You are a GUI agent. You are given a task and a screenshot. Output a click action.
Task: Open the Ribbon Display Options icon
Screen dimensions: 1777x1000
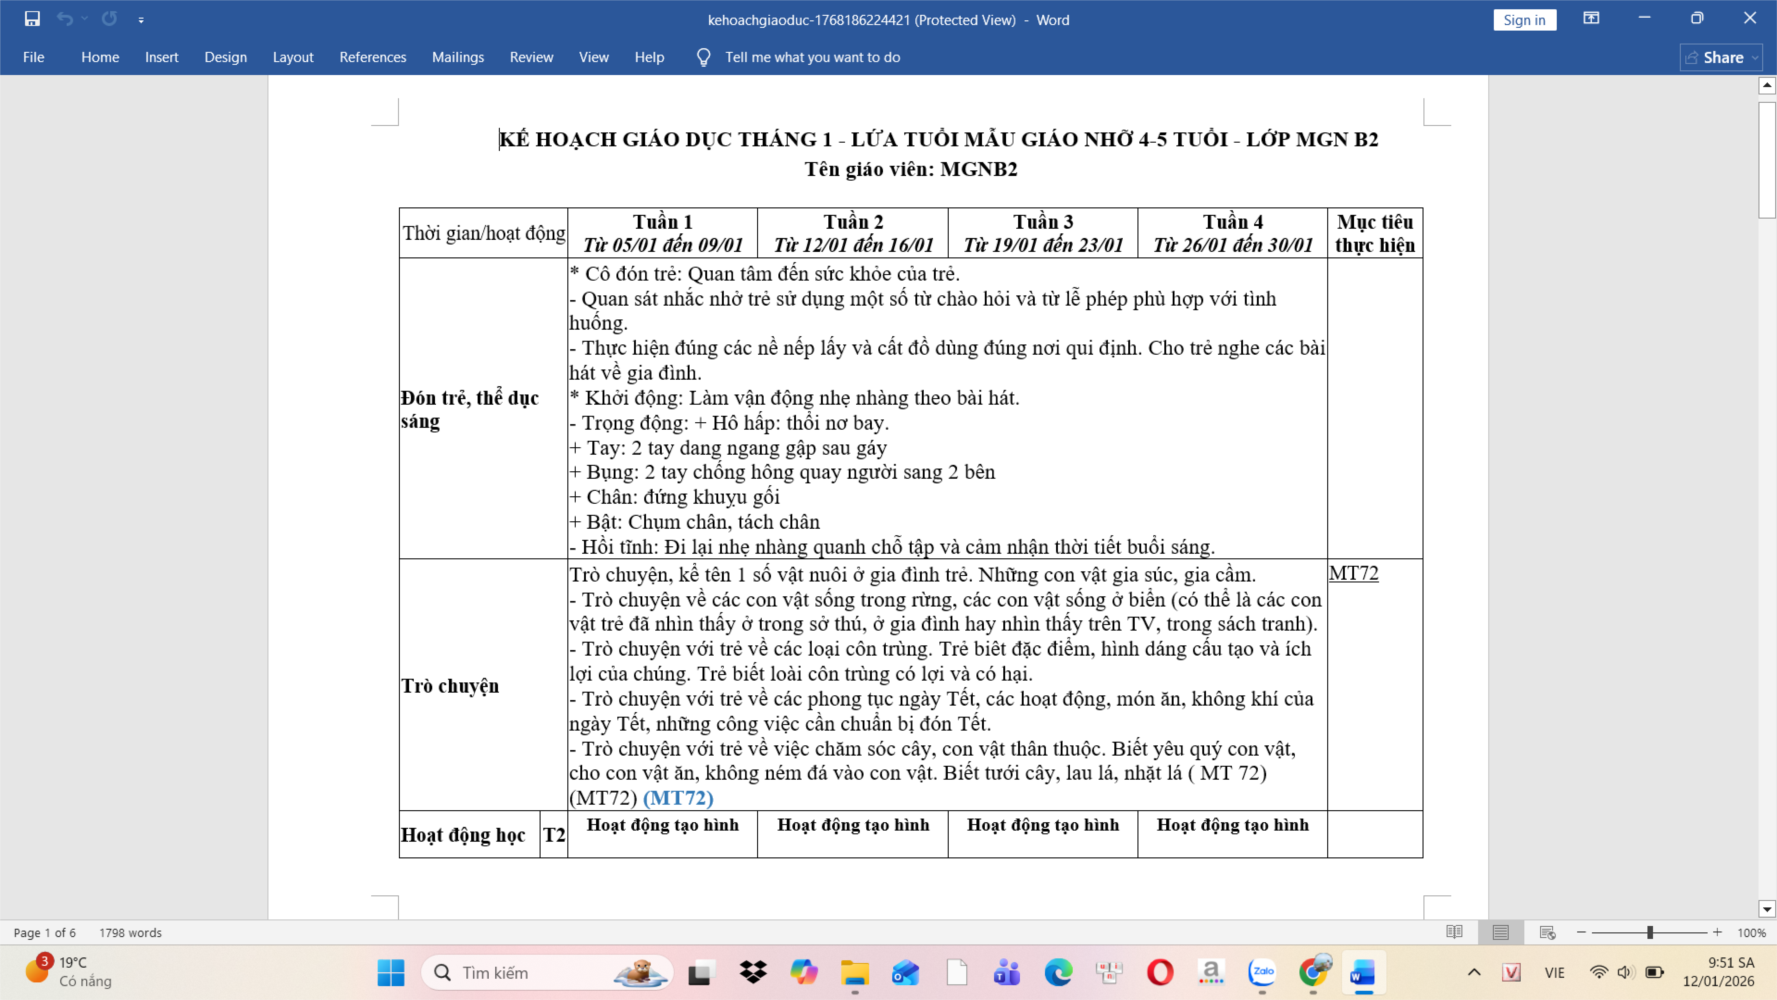click(x=1591, y=19)
